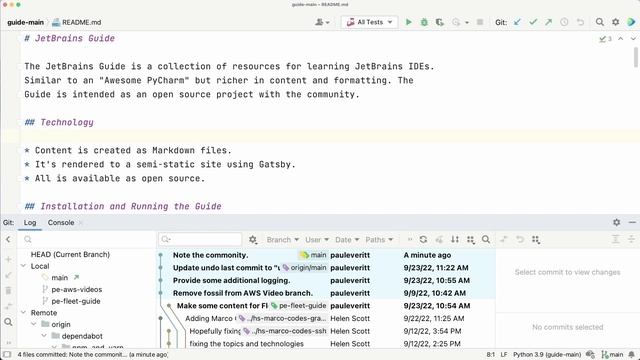Open the log options gear beside filter field

[x=253, y=240]
